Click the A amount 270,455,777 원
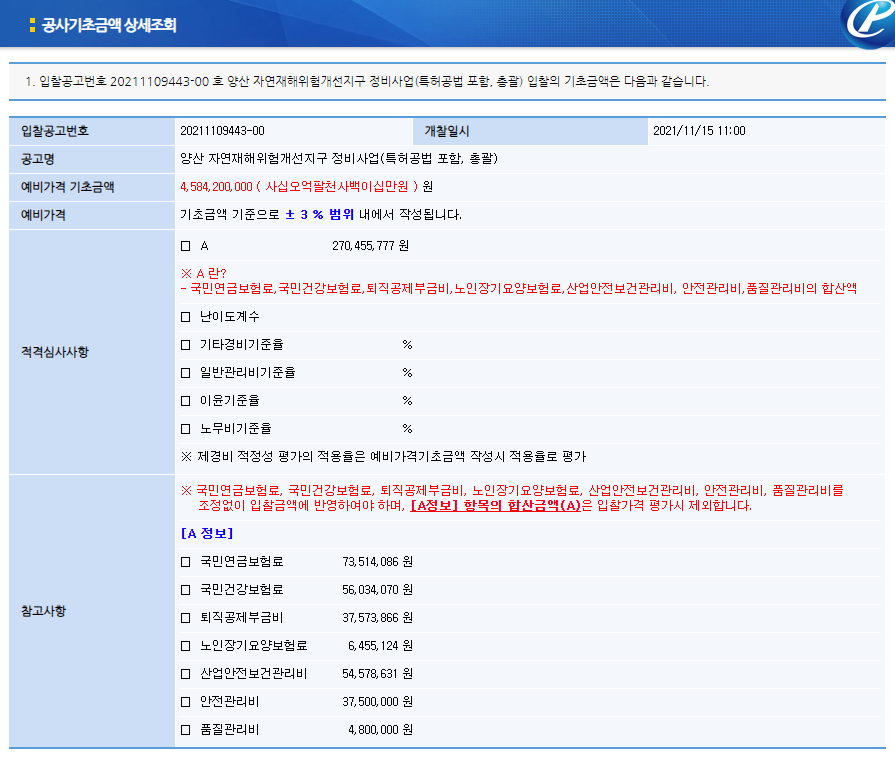Viewport: 895px width, 759px height. click(370, 246)
